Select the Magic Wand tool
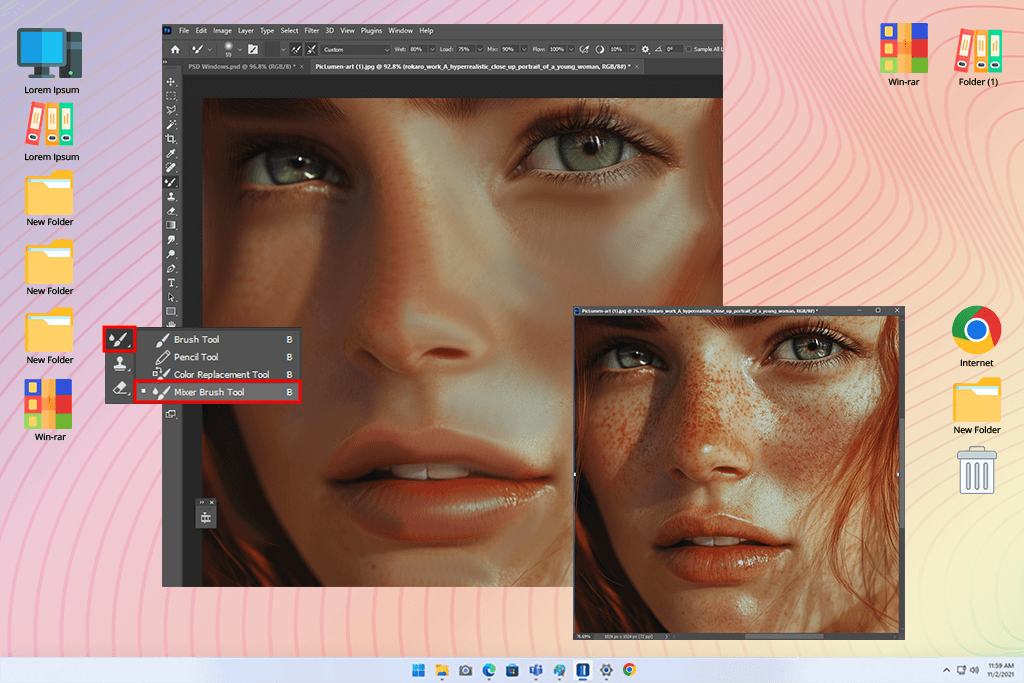Screen dimensions: 1024x683 point(171,125)
